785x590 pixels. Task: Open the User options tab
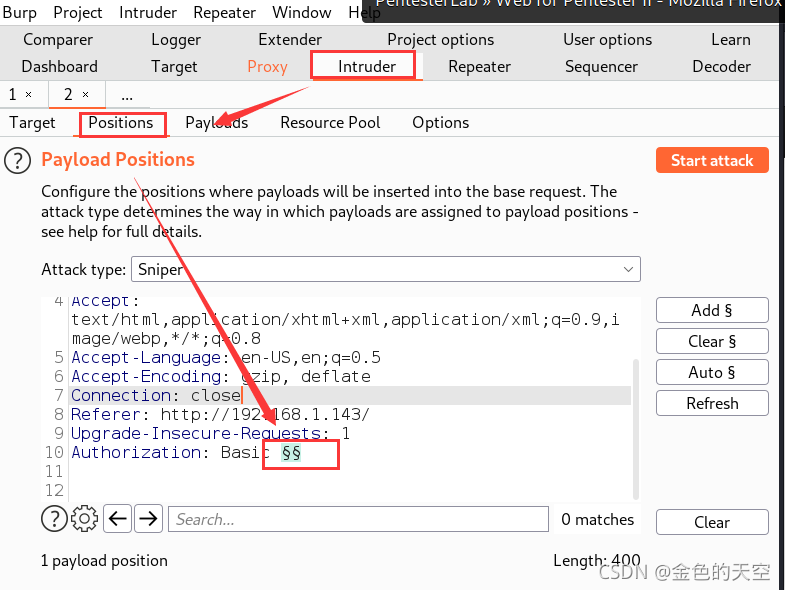coord(607,40)
